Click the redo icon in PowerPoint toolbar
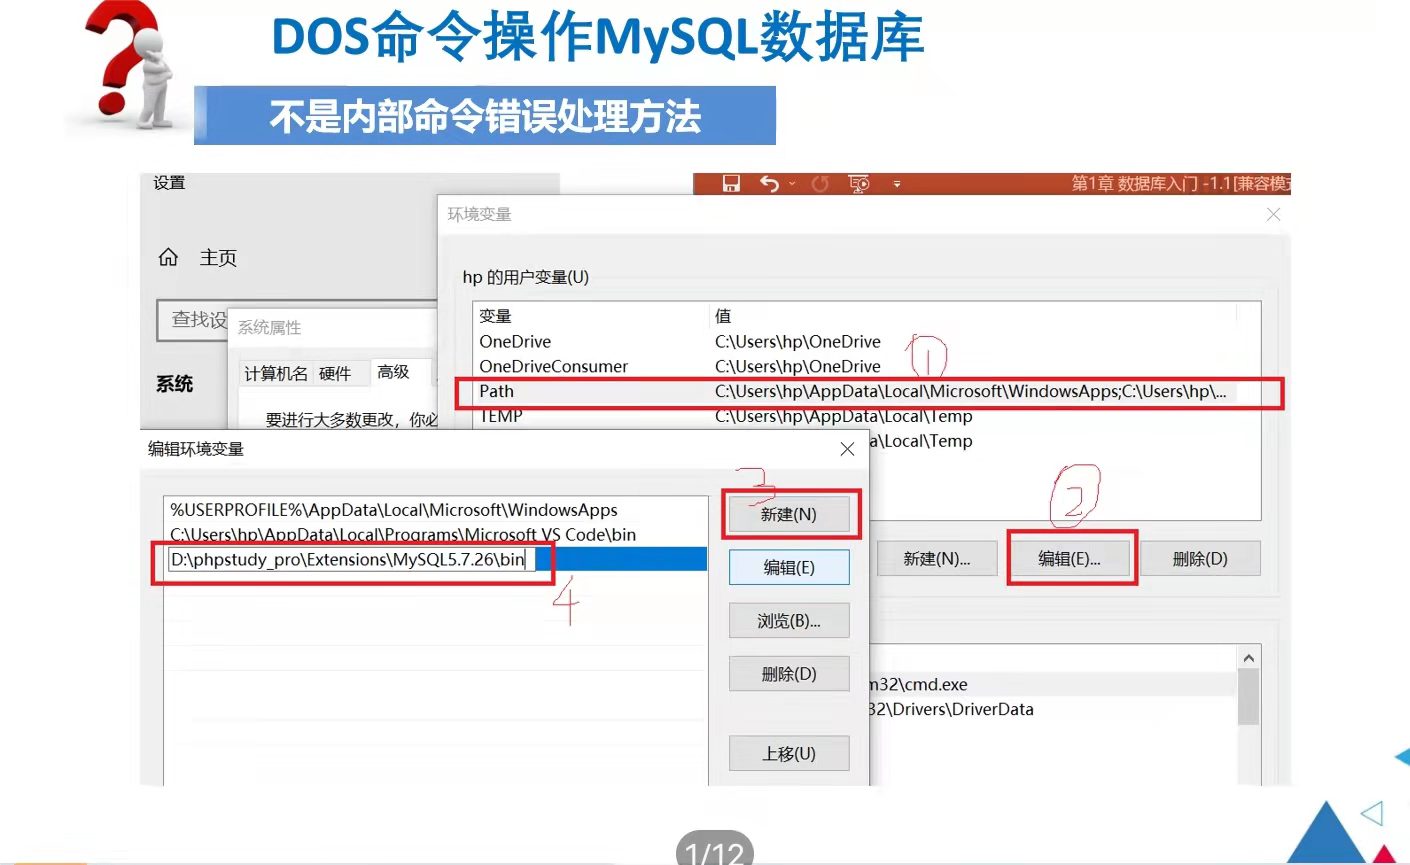This screenshot has width=1410, height=865. [x=820, y=184]
